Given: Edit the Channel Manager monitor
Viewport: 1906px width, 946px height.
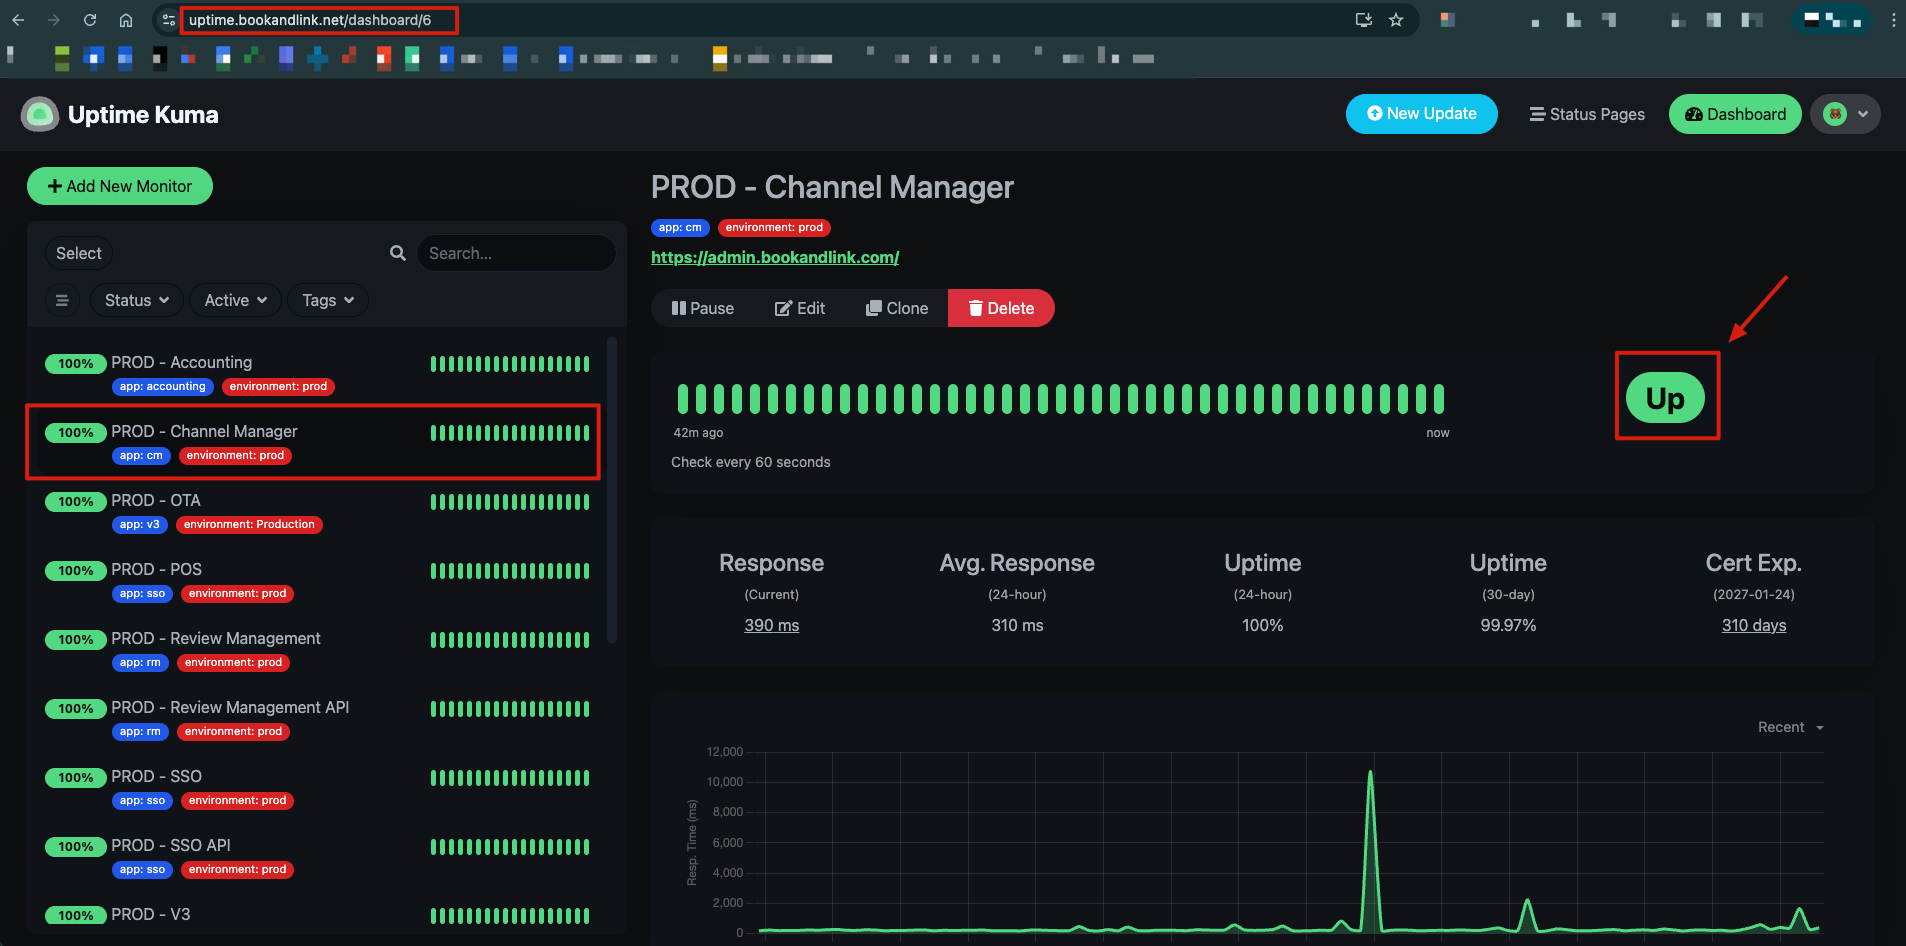Looking at the screenshot, I should point(800,308).
